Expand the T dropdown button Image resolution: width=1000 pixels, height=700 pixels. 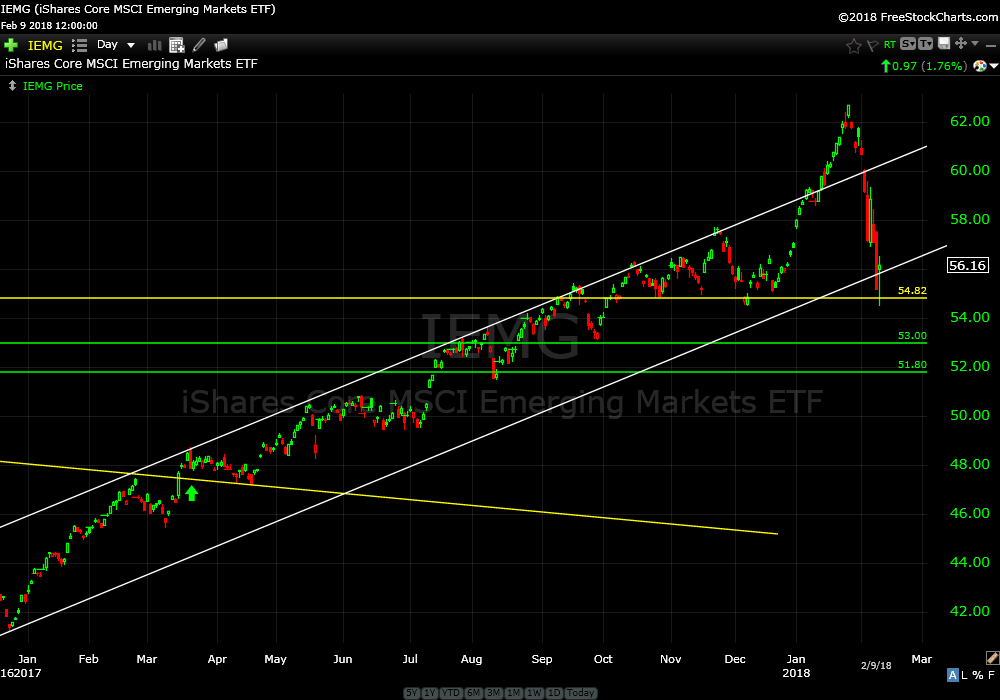click(x=925, y=44)
